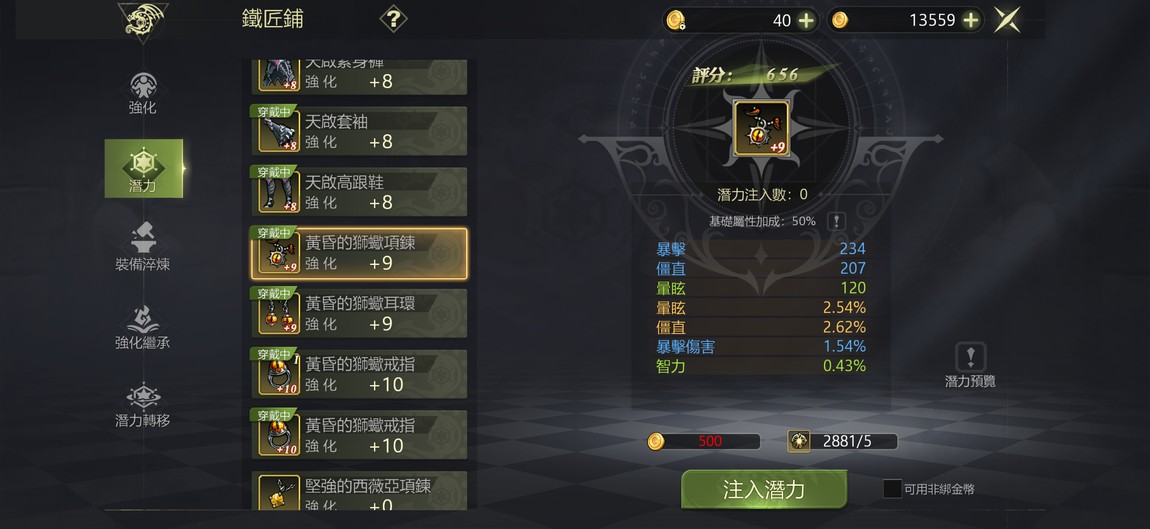Choose 天啟套袖 from the list
The height and width of the screenshot is (529, 1150).
pos(359,131)
